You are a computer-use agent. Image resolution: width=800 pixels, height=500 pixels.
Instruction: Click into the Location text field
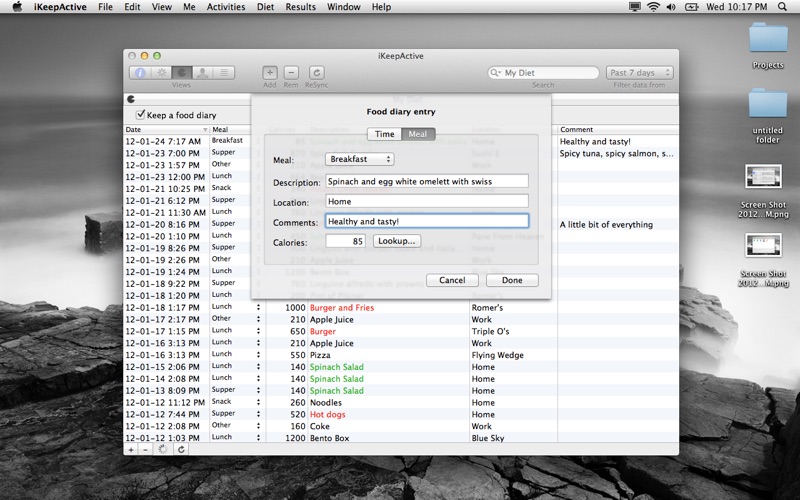(x=427, y=201)
